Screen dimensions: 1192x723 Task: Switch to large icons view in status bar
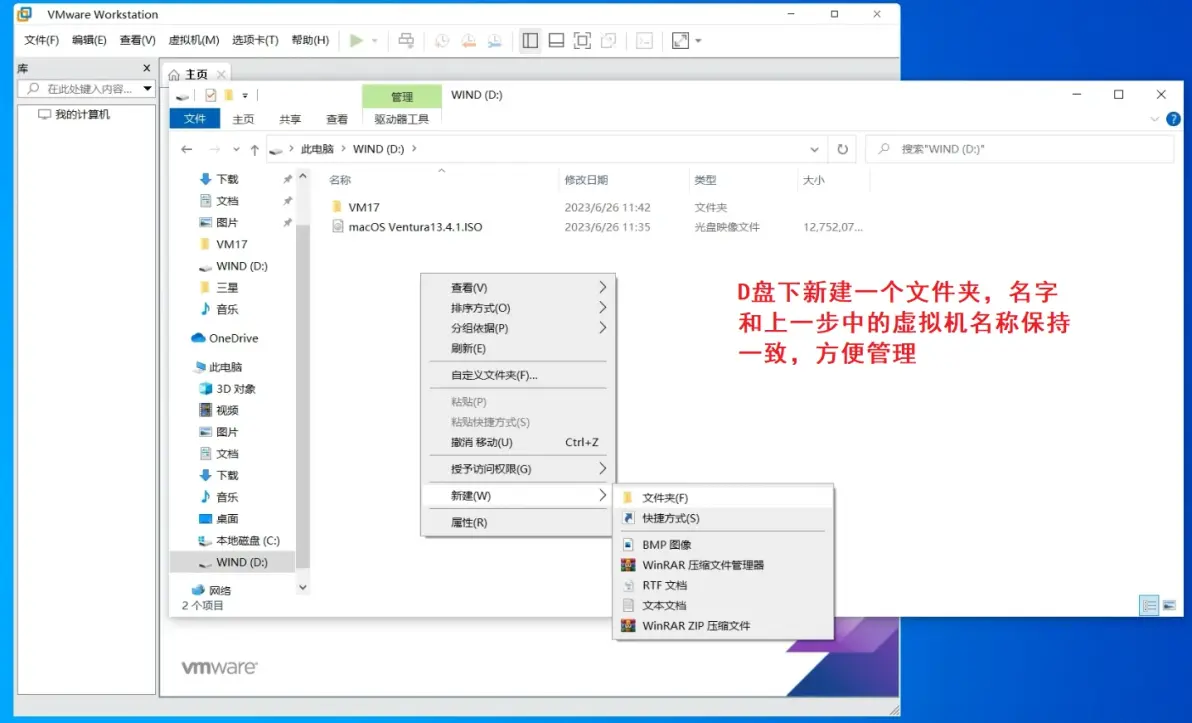click(1169, 605)
